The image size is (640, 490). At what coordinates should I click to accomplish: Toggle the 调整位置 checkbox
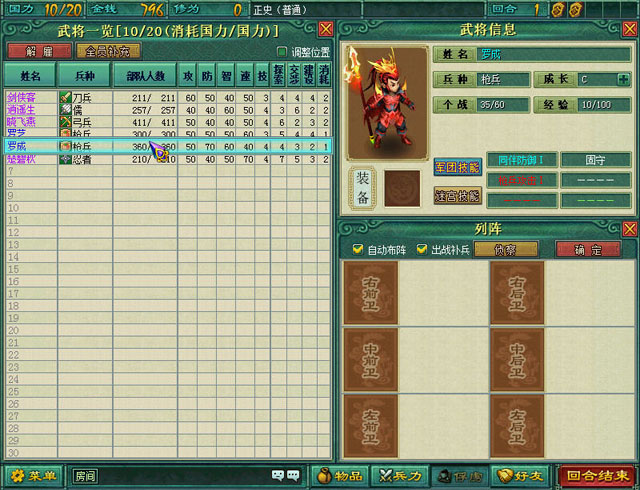point(282,51)
